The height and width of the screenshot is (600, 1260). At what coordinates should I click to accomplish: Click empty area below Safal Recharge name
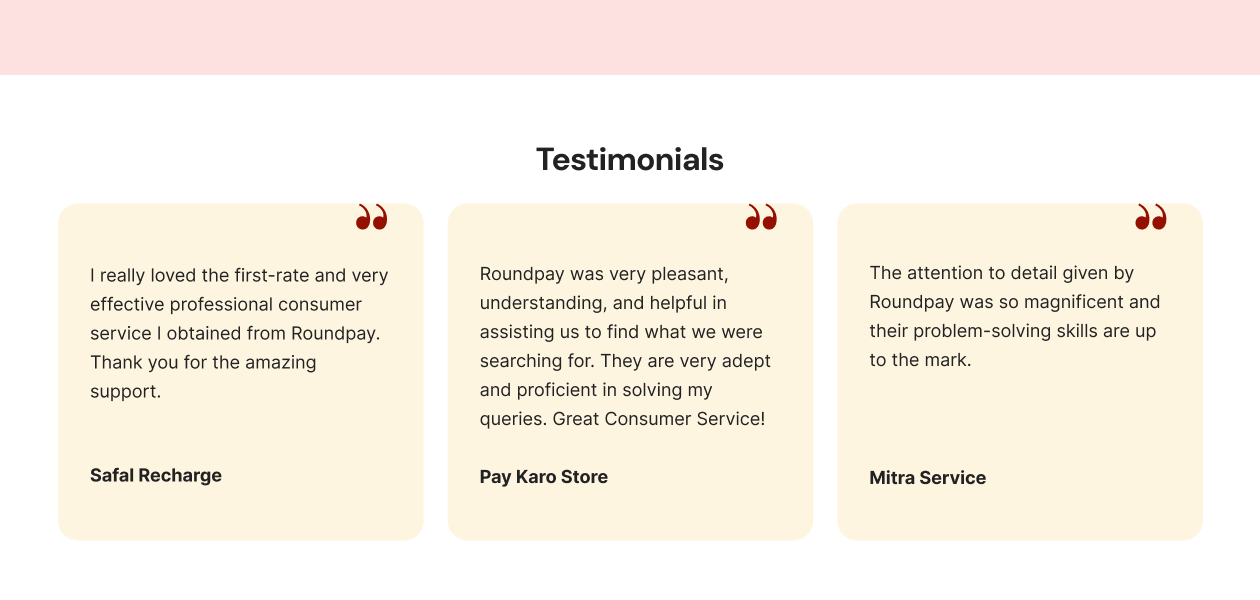(x=240, y=513)
